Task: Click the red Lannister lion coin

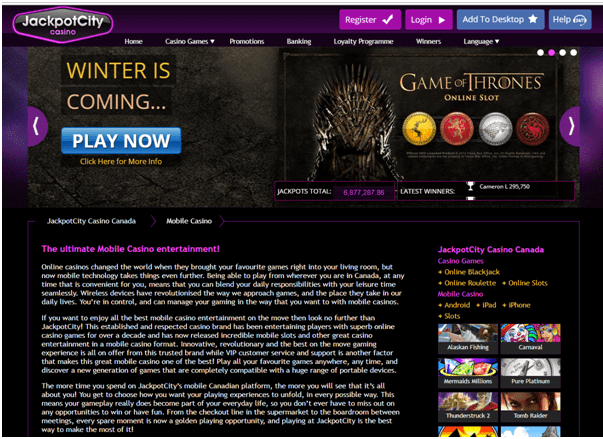Action: pos(456,129)
